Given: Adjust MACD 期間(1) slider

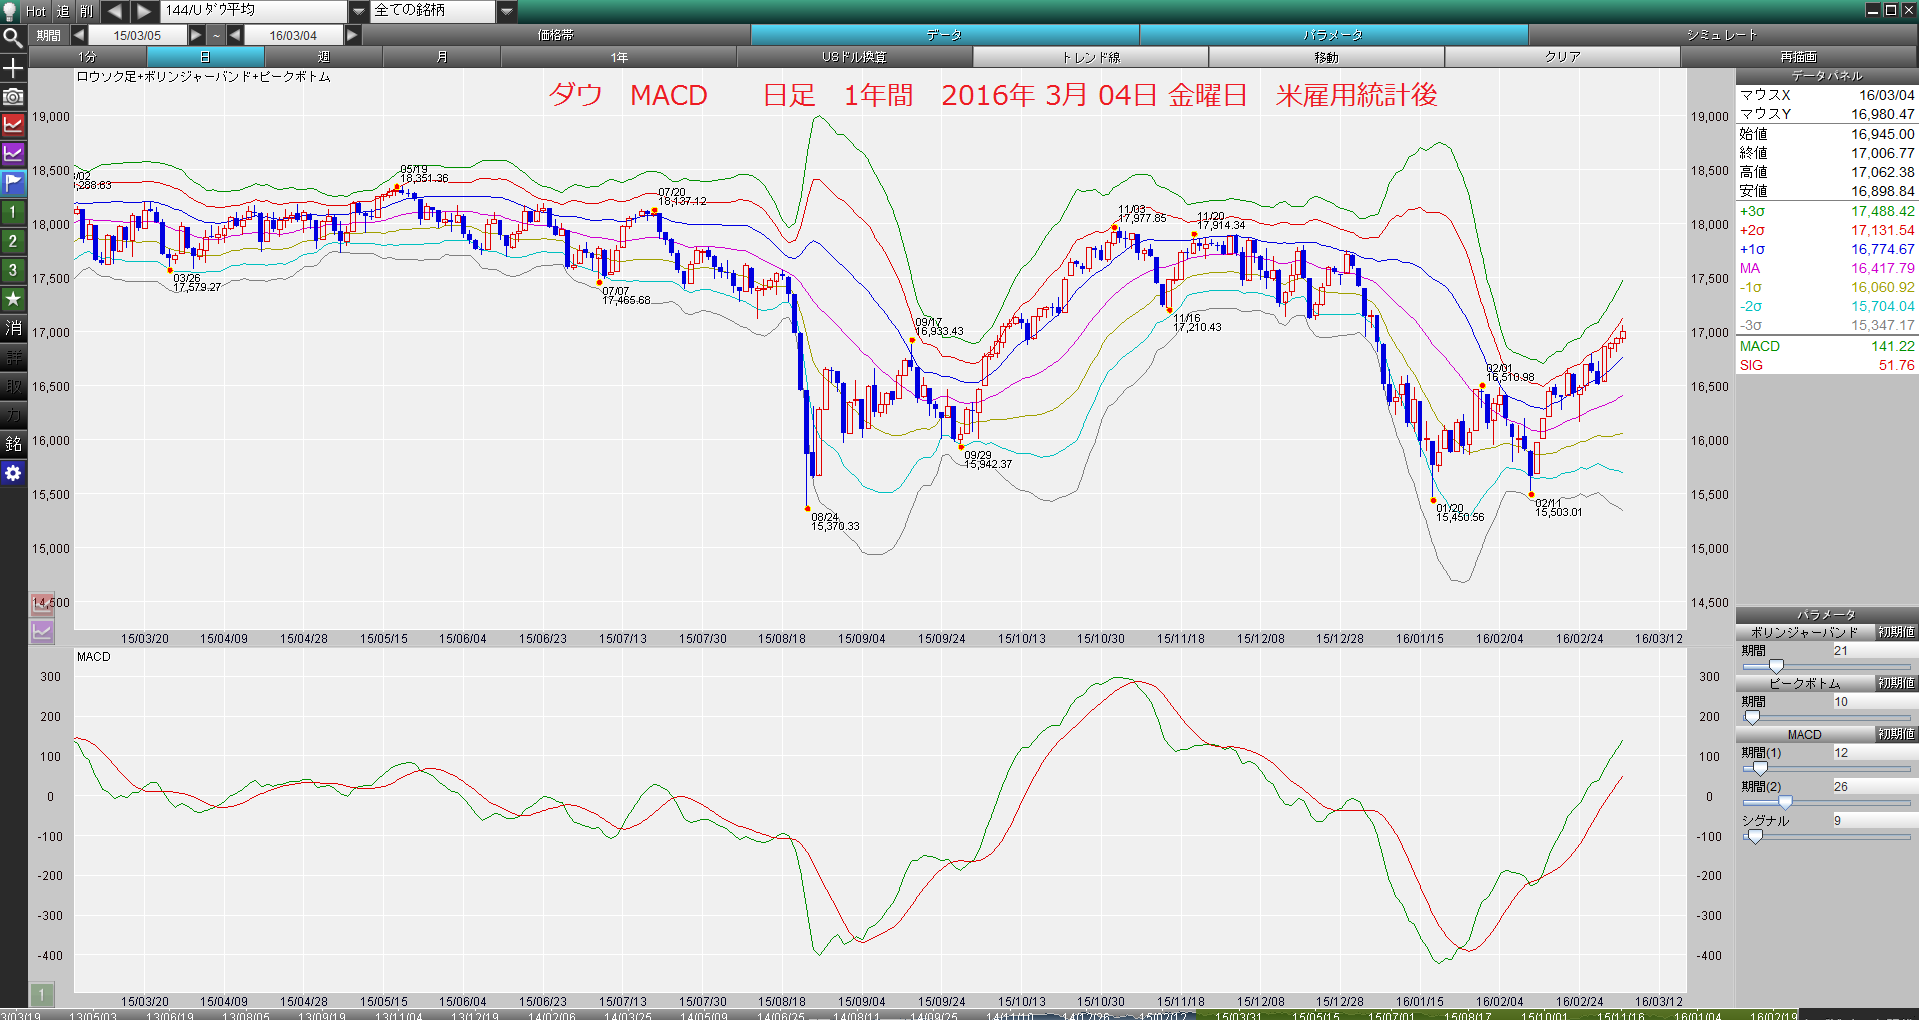Looking at the screenshot, I should (x=1760, y=768).
